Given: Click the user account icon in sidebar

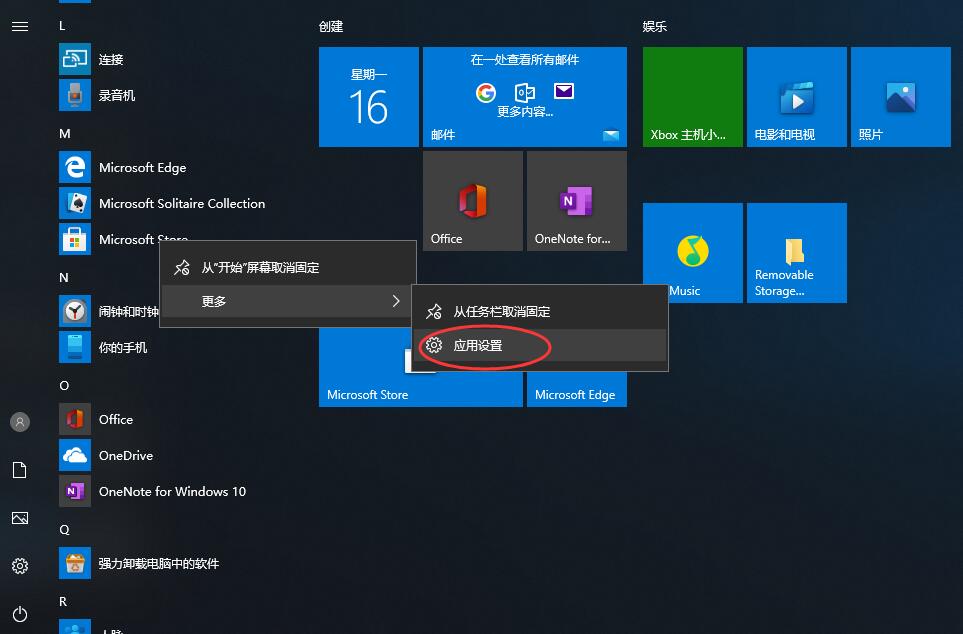Looking at the screenshot, I should (20, 422).
